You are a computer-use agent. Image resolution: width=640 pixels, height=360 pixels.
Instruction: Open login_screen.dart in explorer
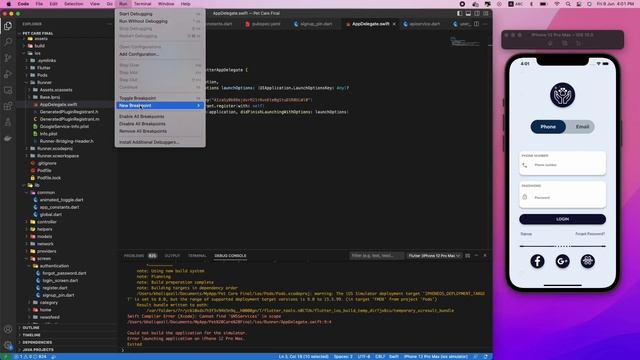[60, 281]
